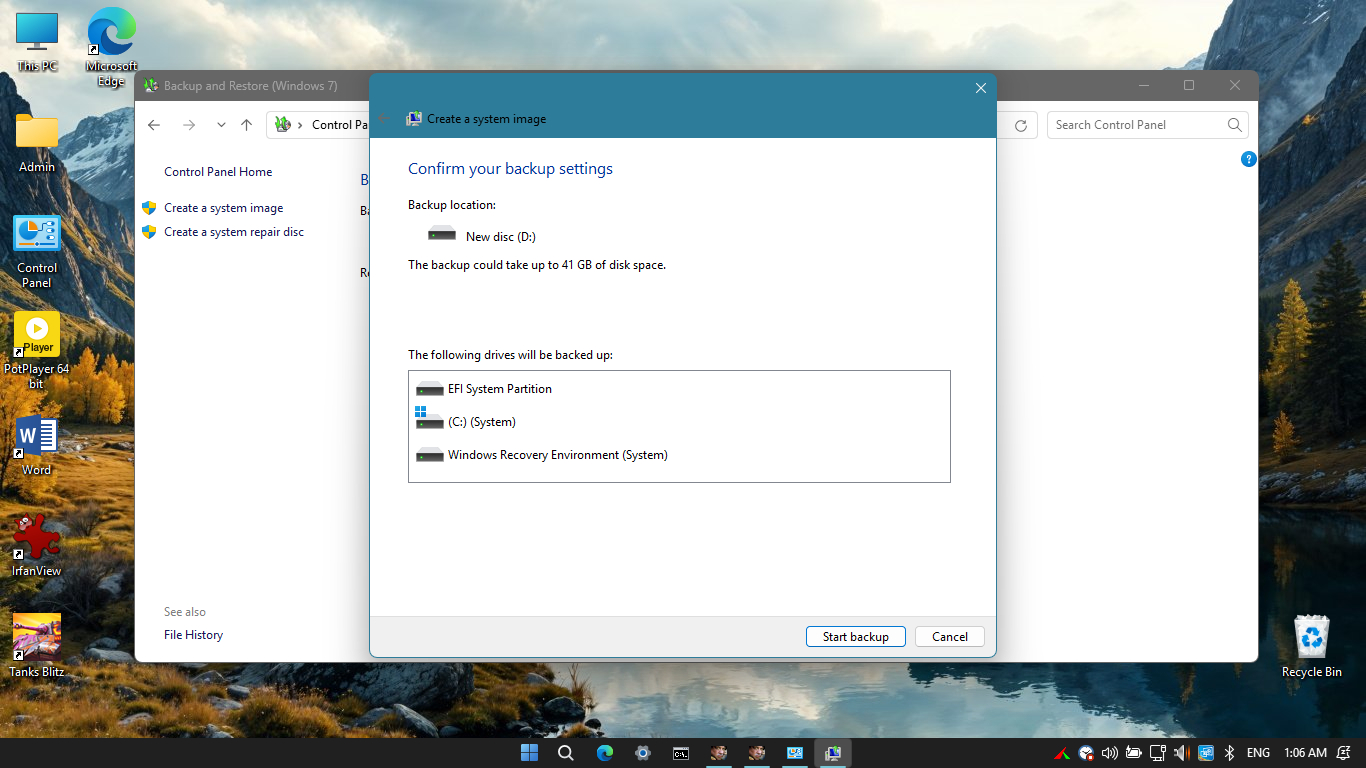The width and height of the screenshot is (1366, 768).
Task: Open Create a system repair disc link
Action: pyautogui.click(x=233, y=232)
